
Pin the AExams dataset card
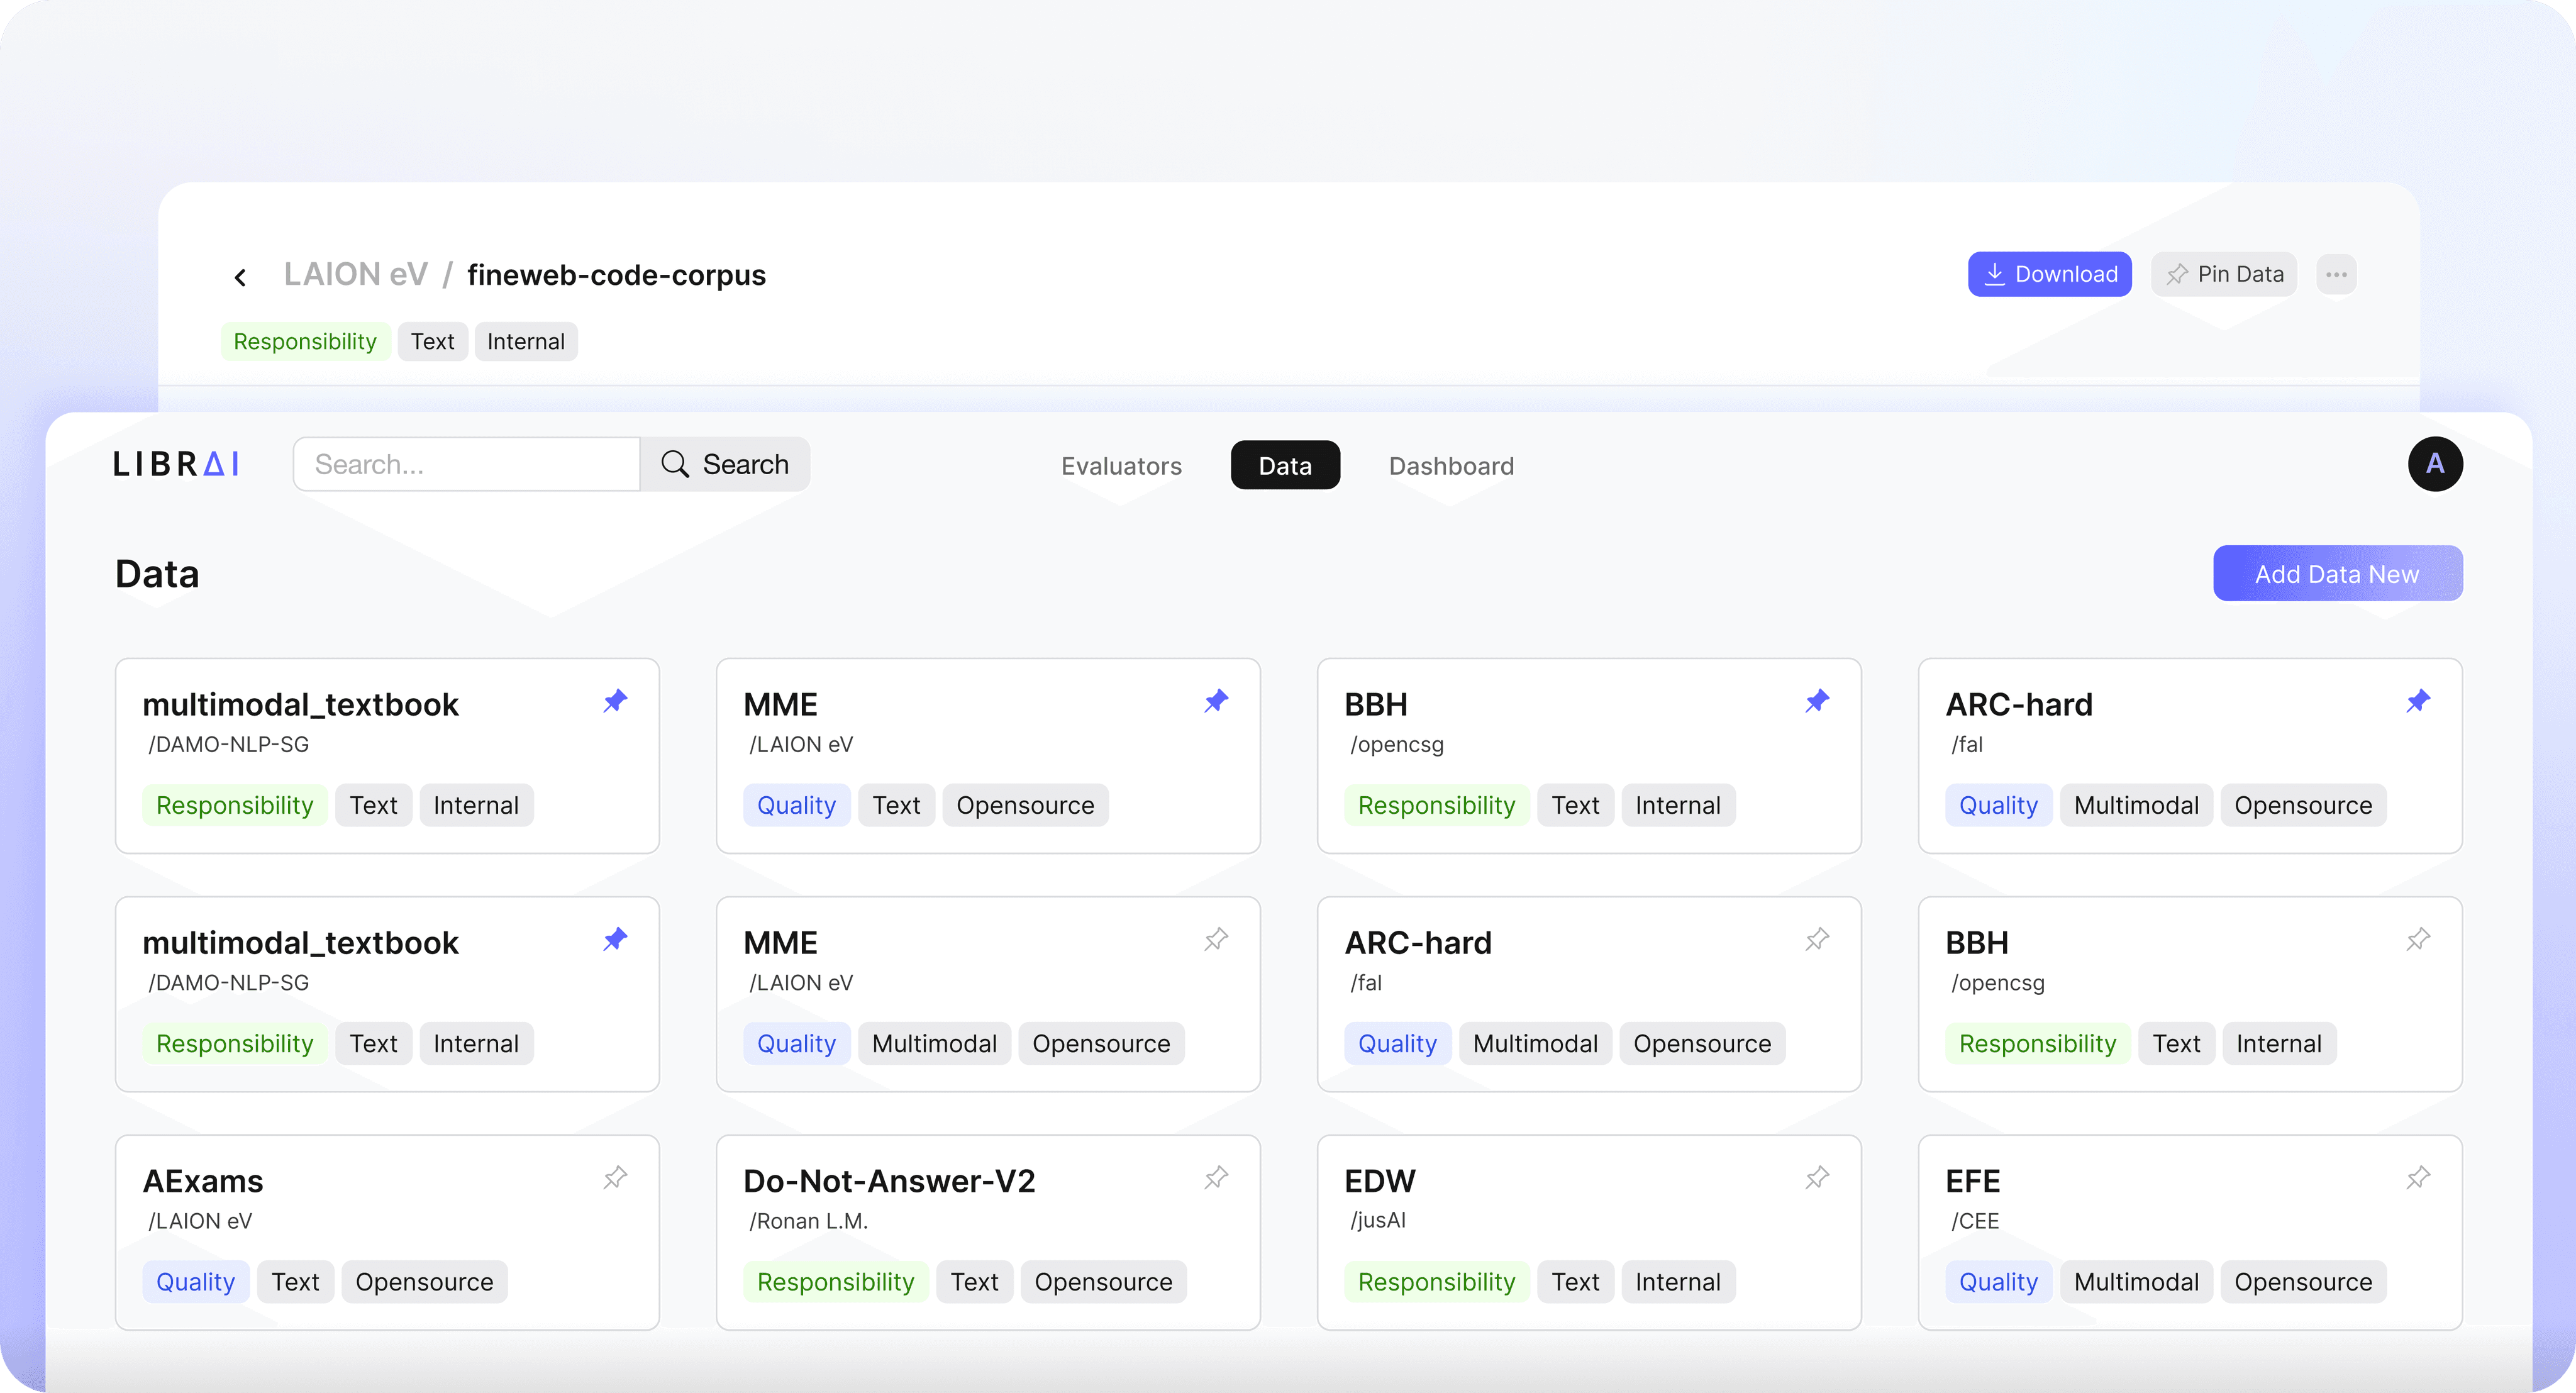pyautogui.click(x=615, y=1178)
